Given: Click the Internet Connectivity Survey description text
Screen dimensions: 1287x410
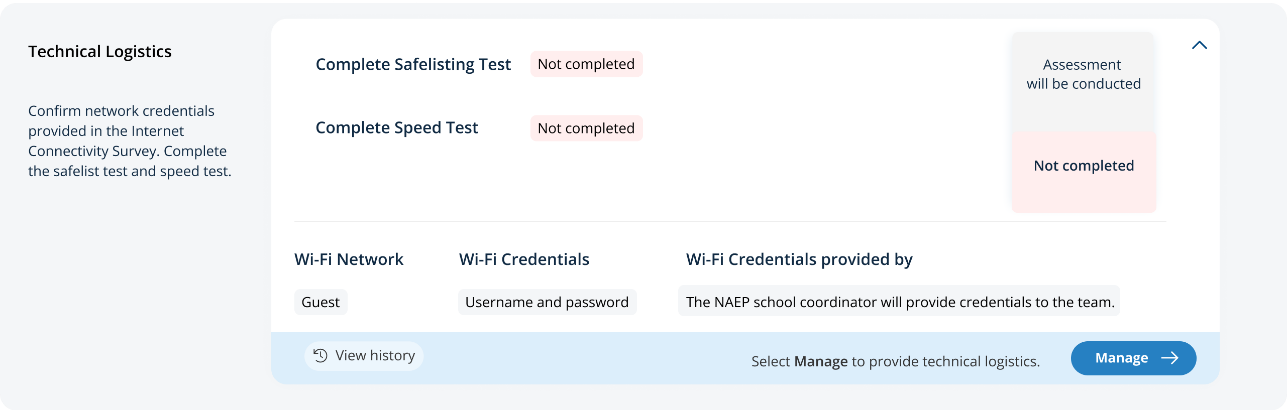Looking at the screenshot, I should 128,141.
